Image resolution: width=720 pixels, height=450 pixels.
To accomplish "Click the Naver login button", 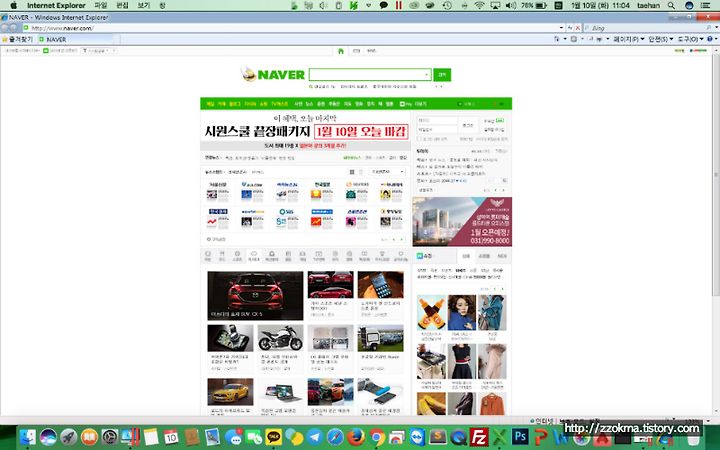I will click(x=468, y=125).
